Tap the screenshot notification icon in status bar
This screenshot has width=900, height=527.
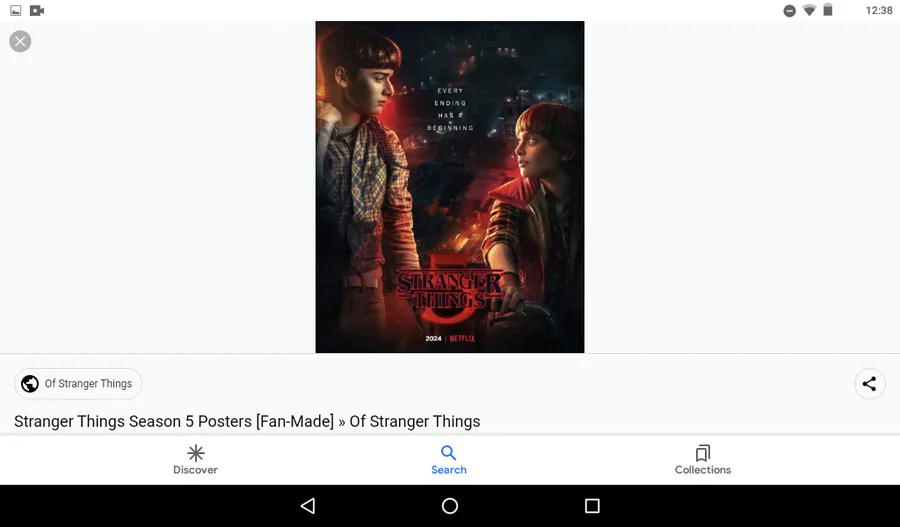coord(15,10)
